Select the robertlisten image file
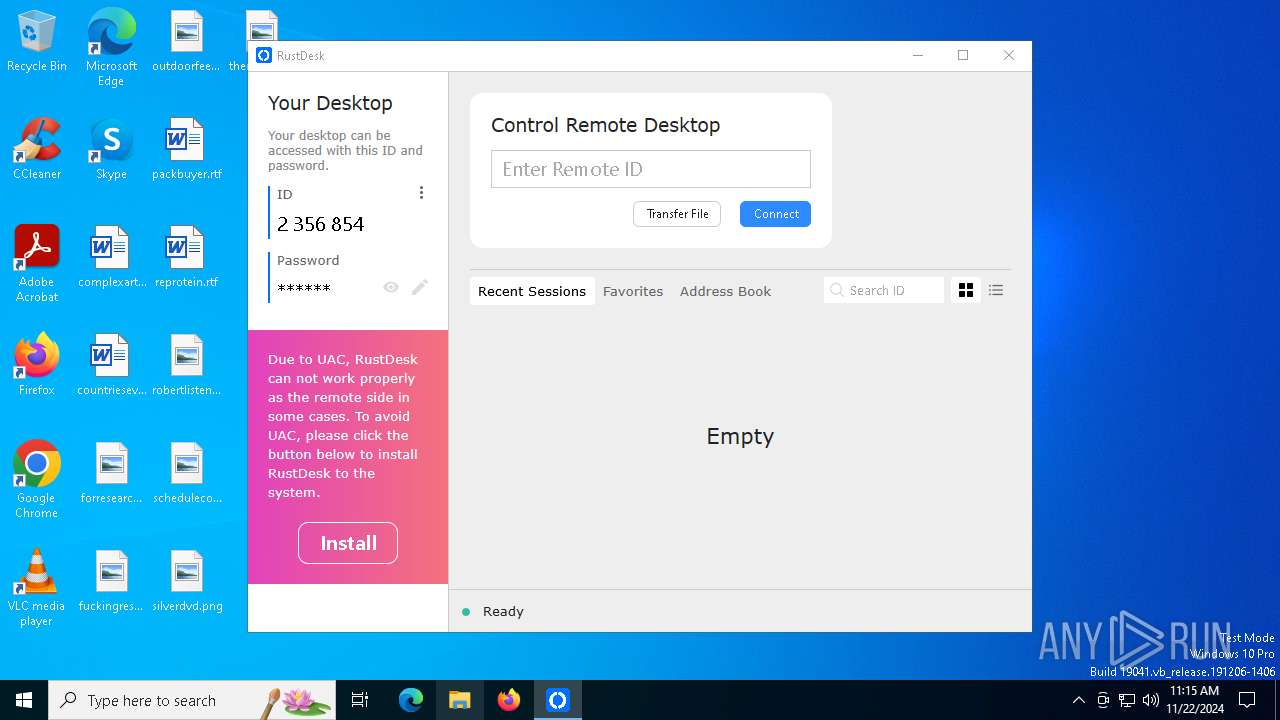Viewport: 1280px width, 720px height. coord(186,365)
